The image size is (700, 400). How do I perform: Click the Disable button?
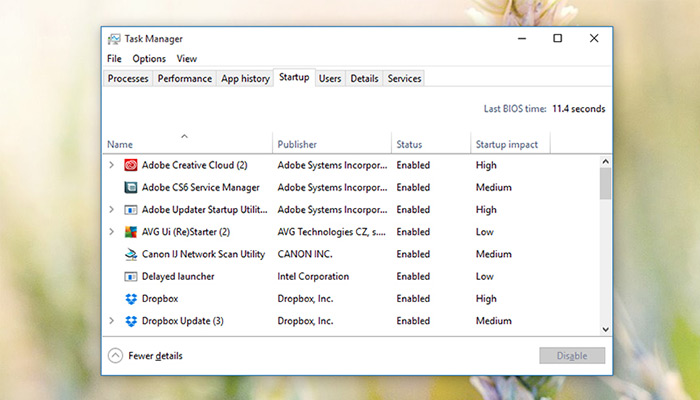tap(572, 356)
